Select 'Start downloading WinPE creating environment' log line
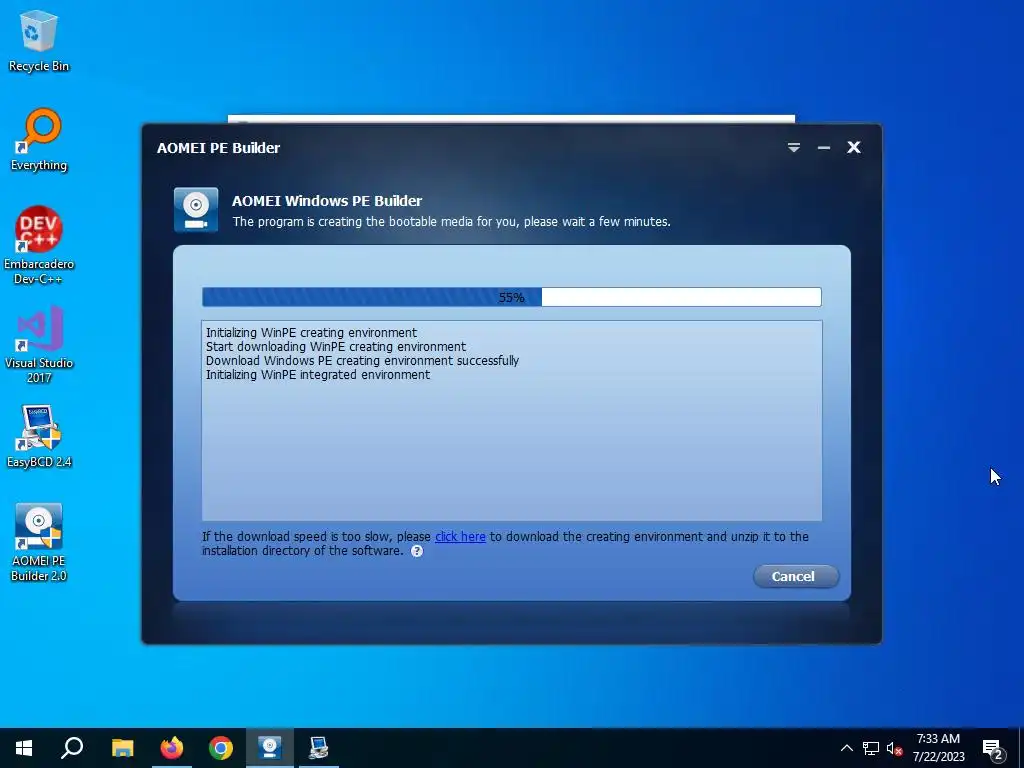1024x768 pixels. click(336, 347)
